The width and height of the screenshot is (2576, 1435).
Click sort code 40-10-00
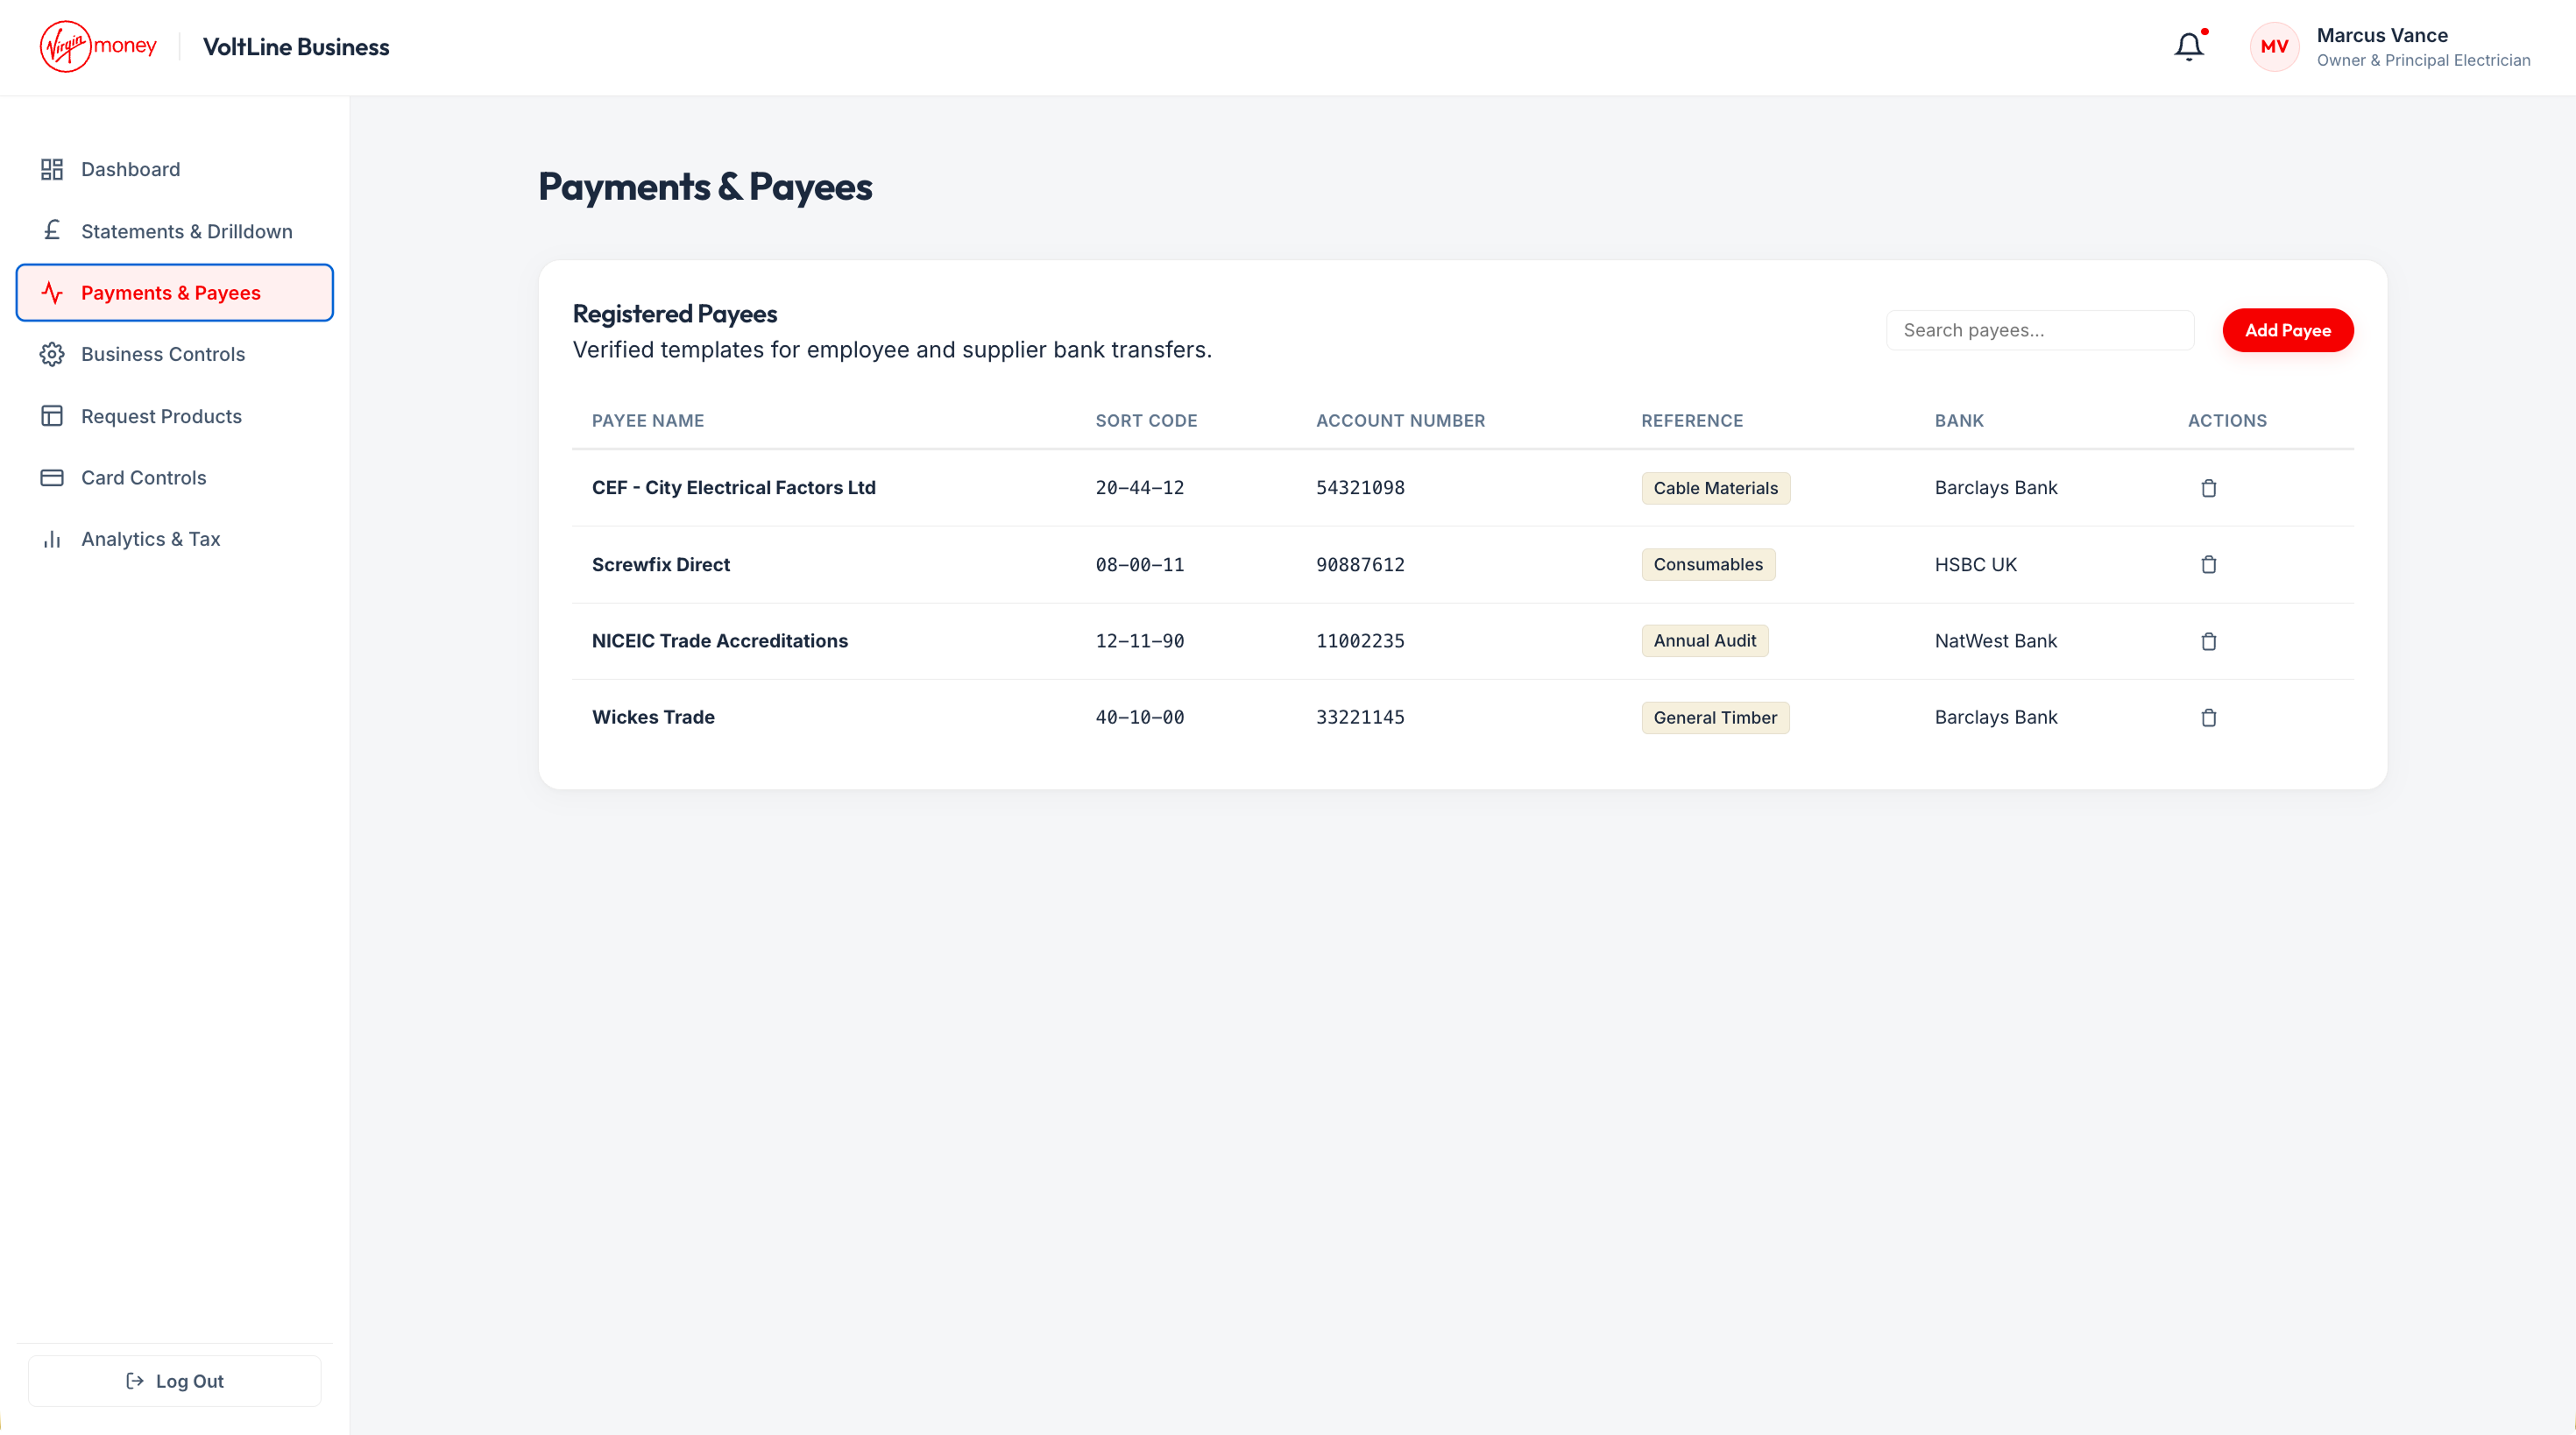point(1139,718)
